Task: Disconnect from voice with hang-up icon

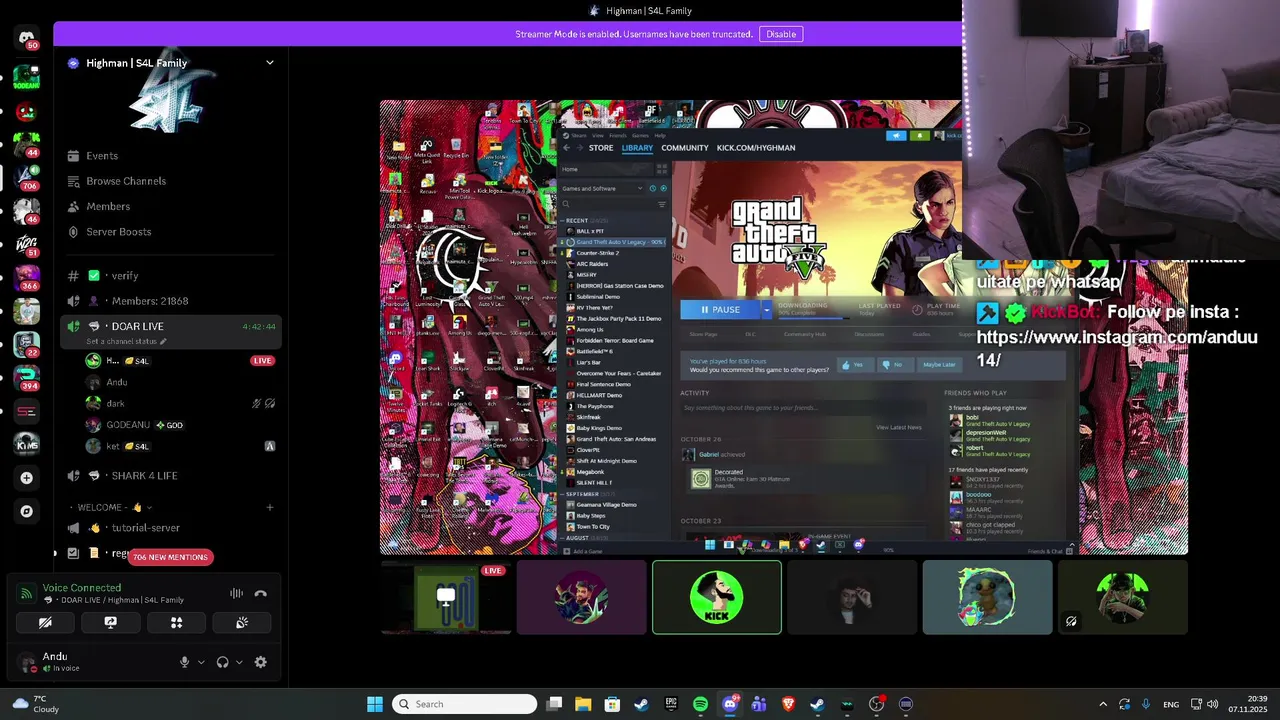Action: point(261,593)
